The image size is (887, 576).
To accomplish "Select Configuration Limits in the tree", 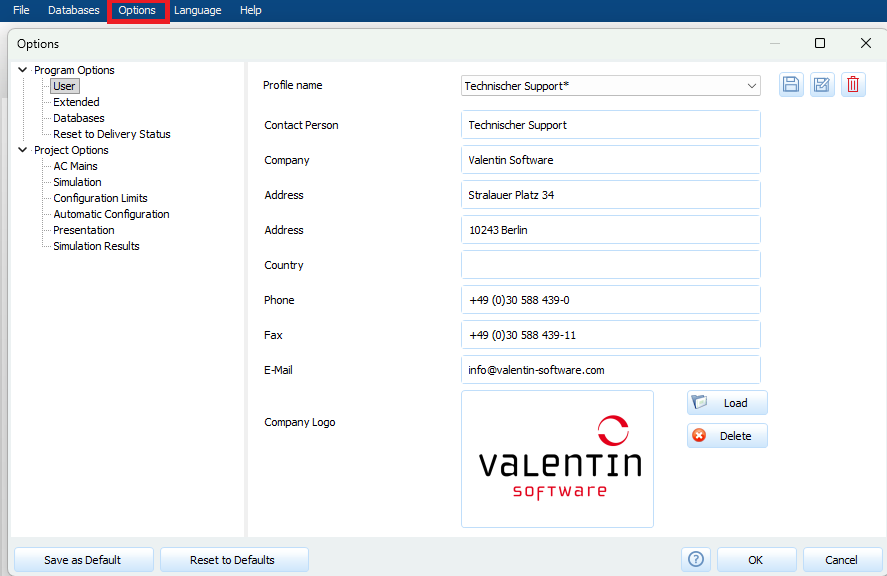I will [x=100, y=198].
